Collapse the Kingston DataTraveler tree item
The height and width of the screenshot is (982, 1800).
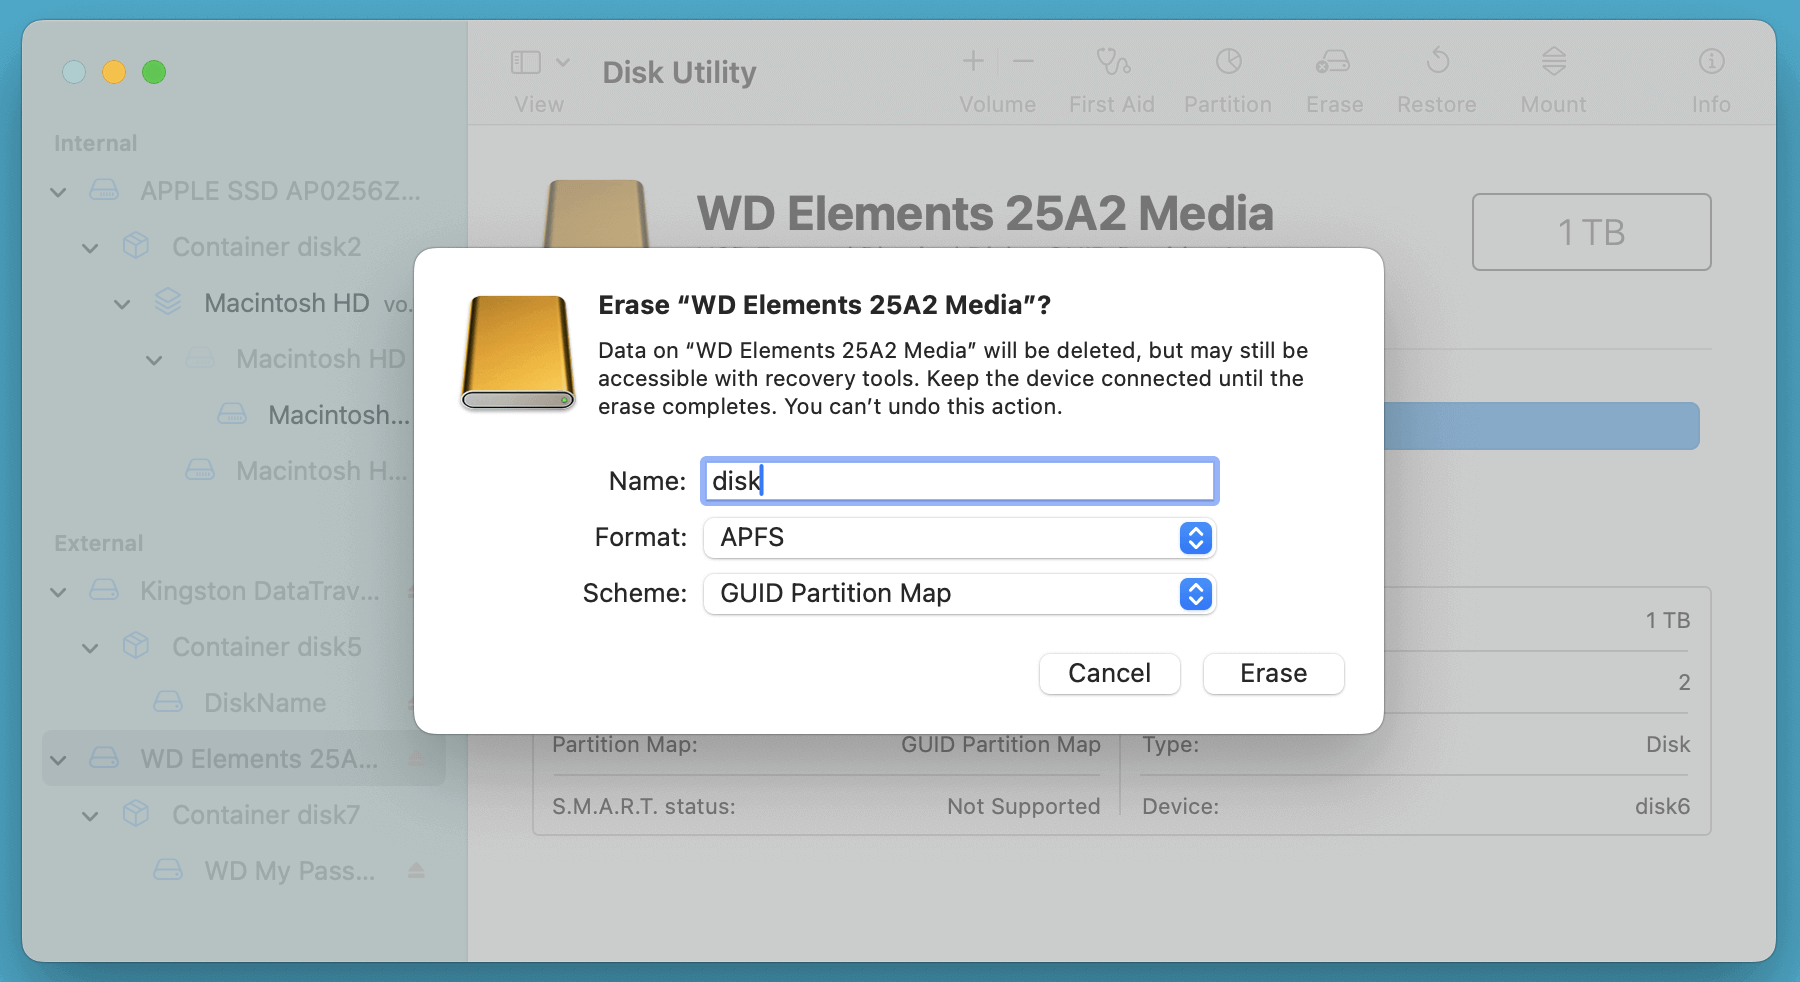point(59,592)
